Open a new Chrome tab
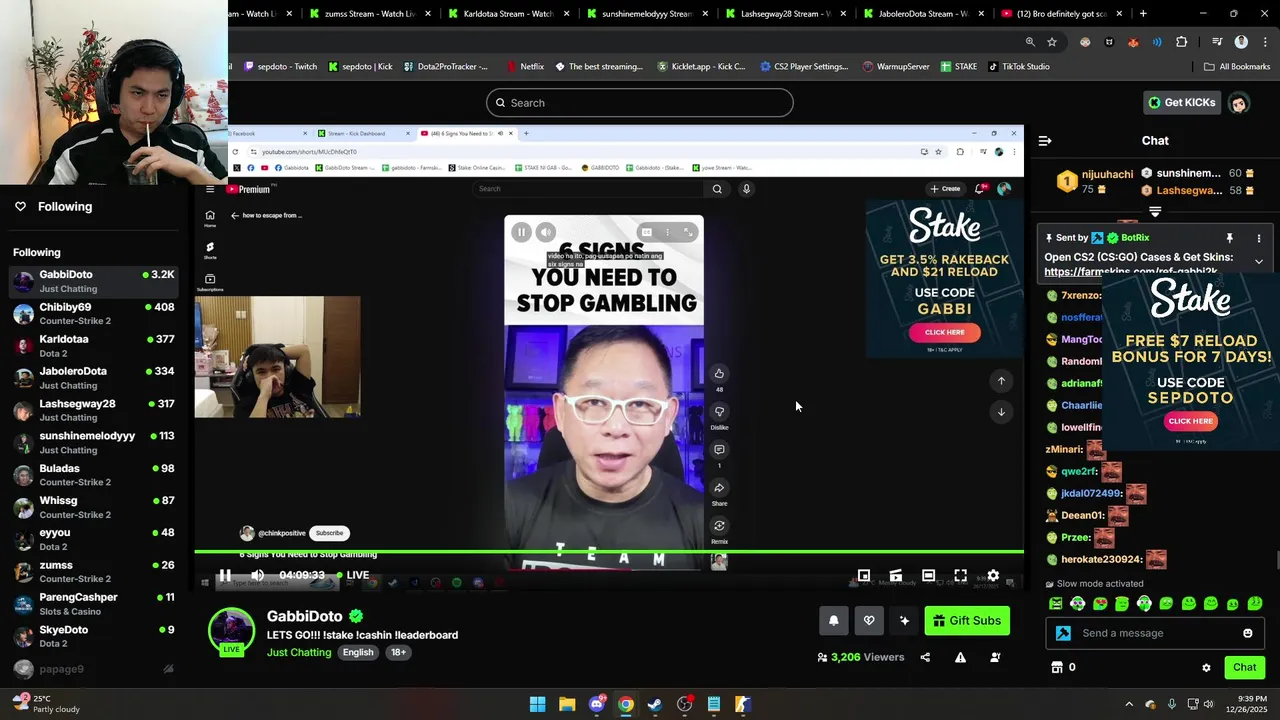This screenshot has height=720, width=1280. [x=1143, y=14]
